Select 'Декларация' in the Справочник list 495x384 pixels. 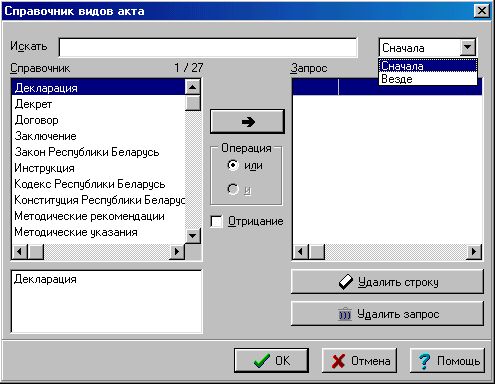tap(98, 88)
